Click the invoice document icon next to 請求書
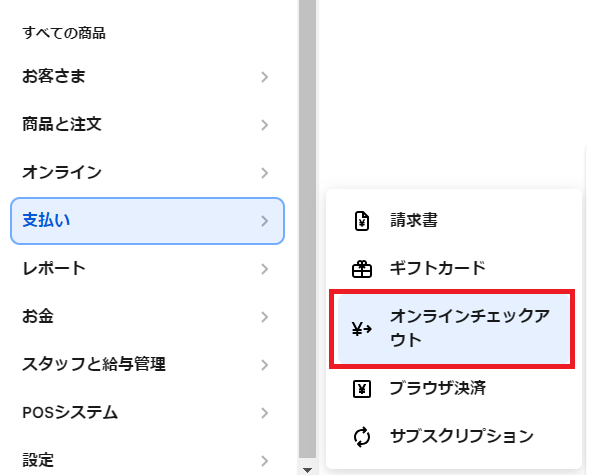 pyautogui.click(x=362, y=221)
